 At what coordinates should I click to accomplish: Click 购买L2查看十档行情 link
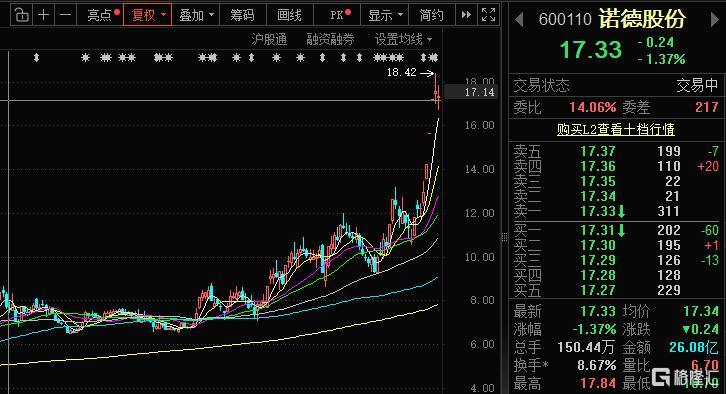tap(615, 129)
